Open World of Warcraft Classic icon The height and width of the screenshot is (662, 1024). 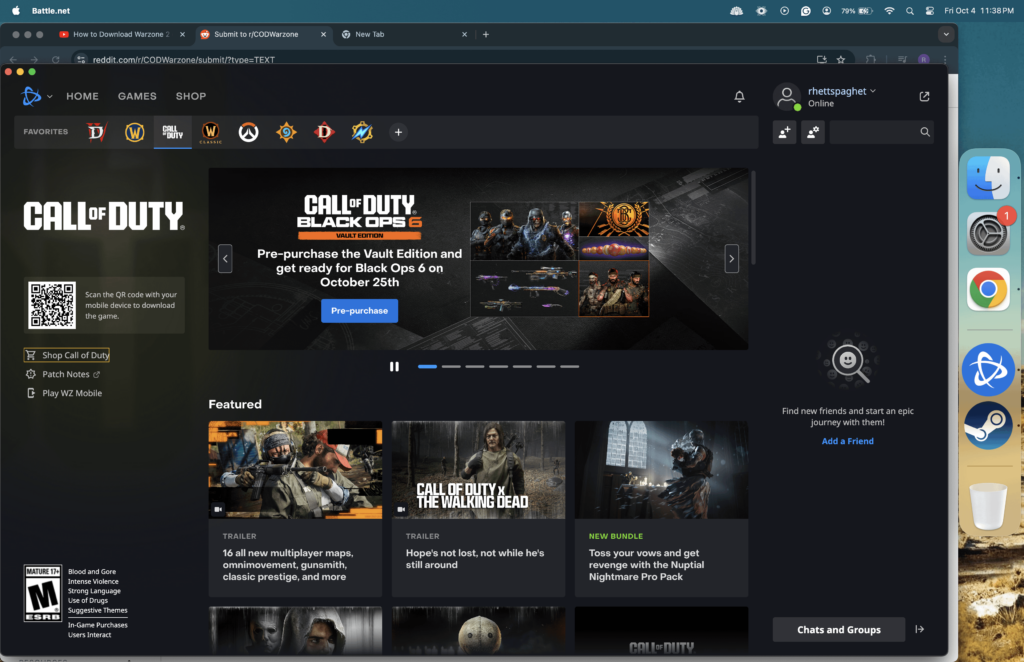click(x=210, y=133)
